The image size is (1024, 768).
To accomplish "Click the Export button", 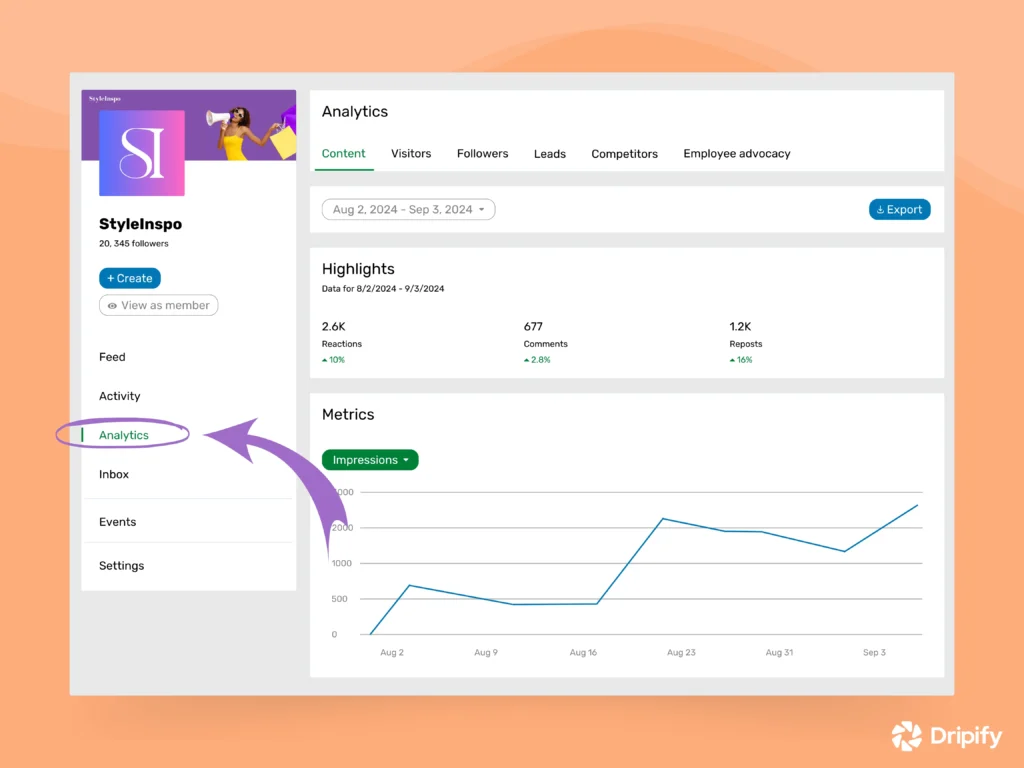I will pos(899,209).
